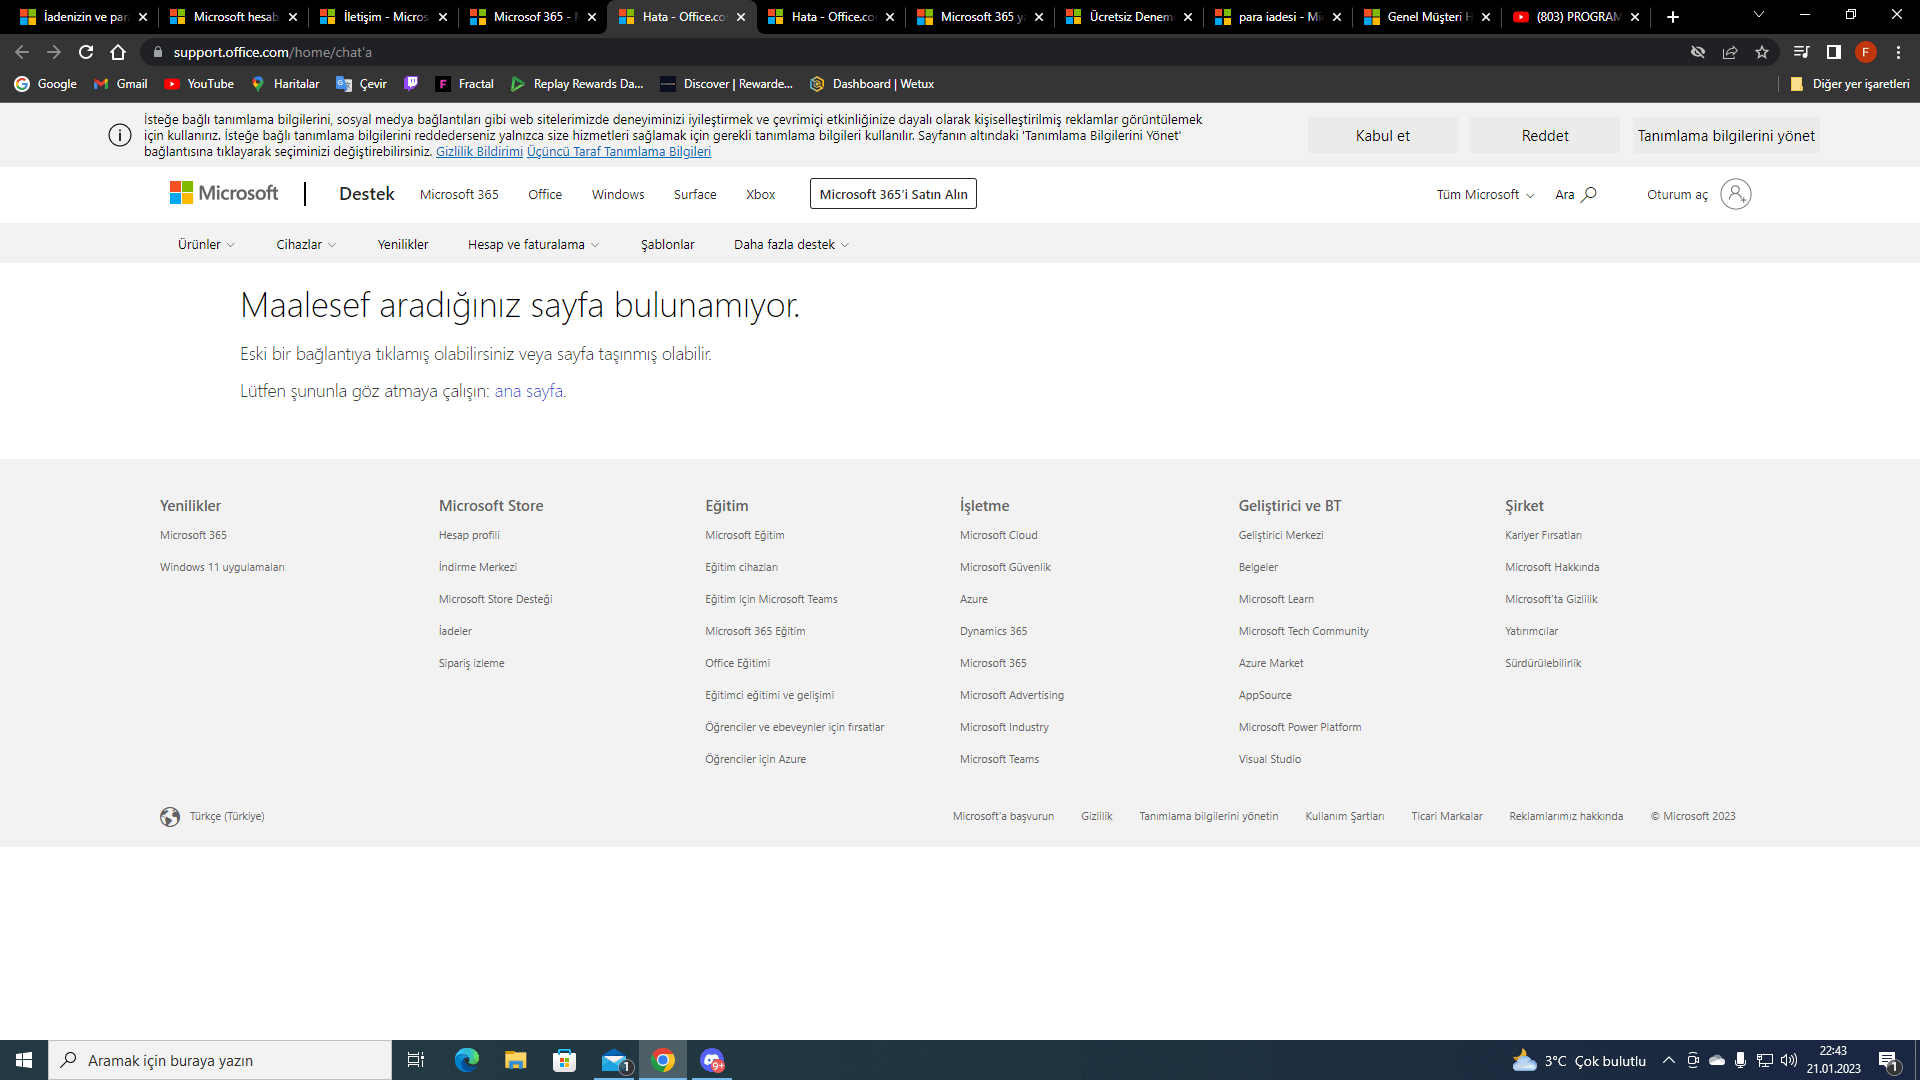Click the globe language icon
This screenshot has height=1080, width=1920.
pos(170,817)
